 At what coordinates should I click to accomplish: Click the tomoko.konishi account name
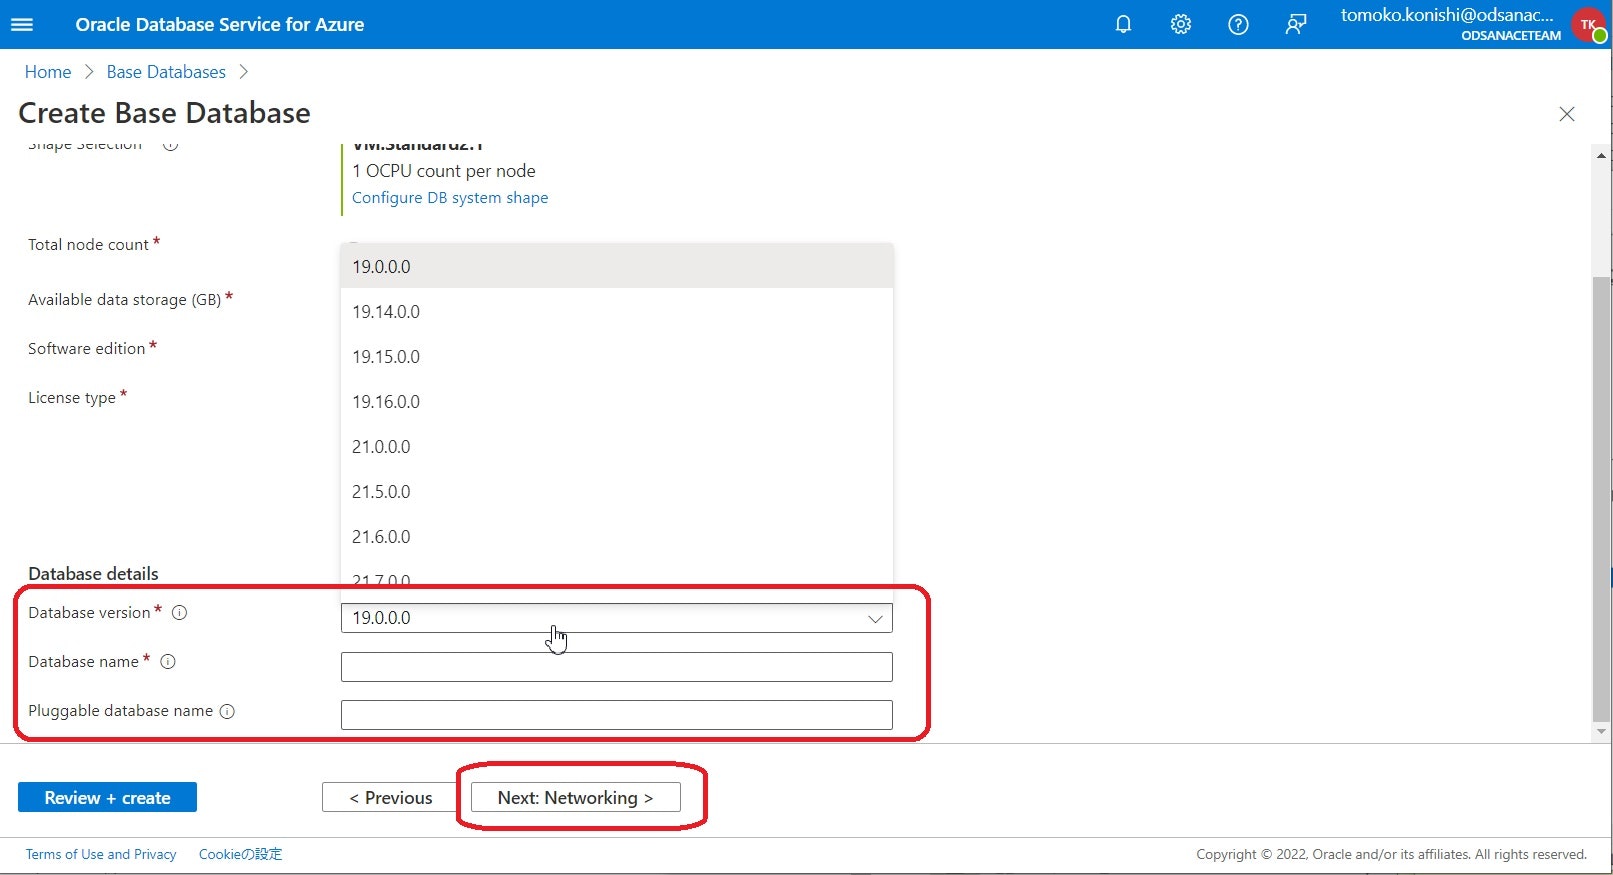pos(1447,15)
